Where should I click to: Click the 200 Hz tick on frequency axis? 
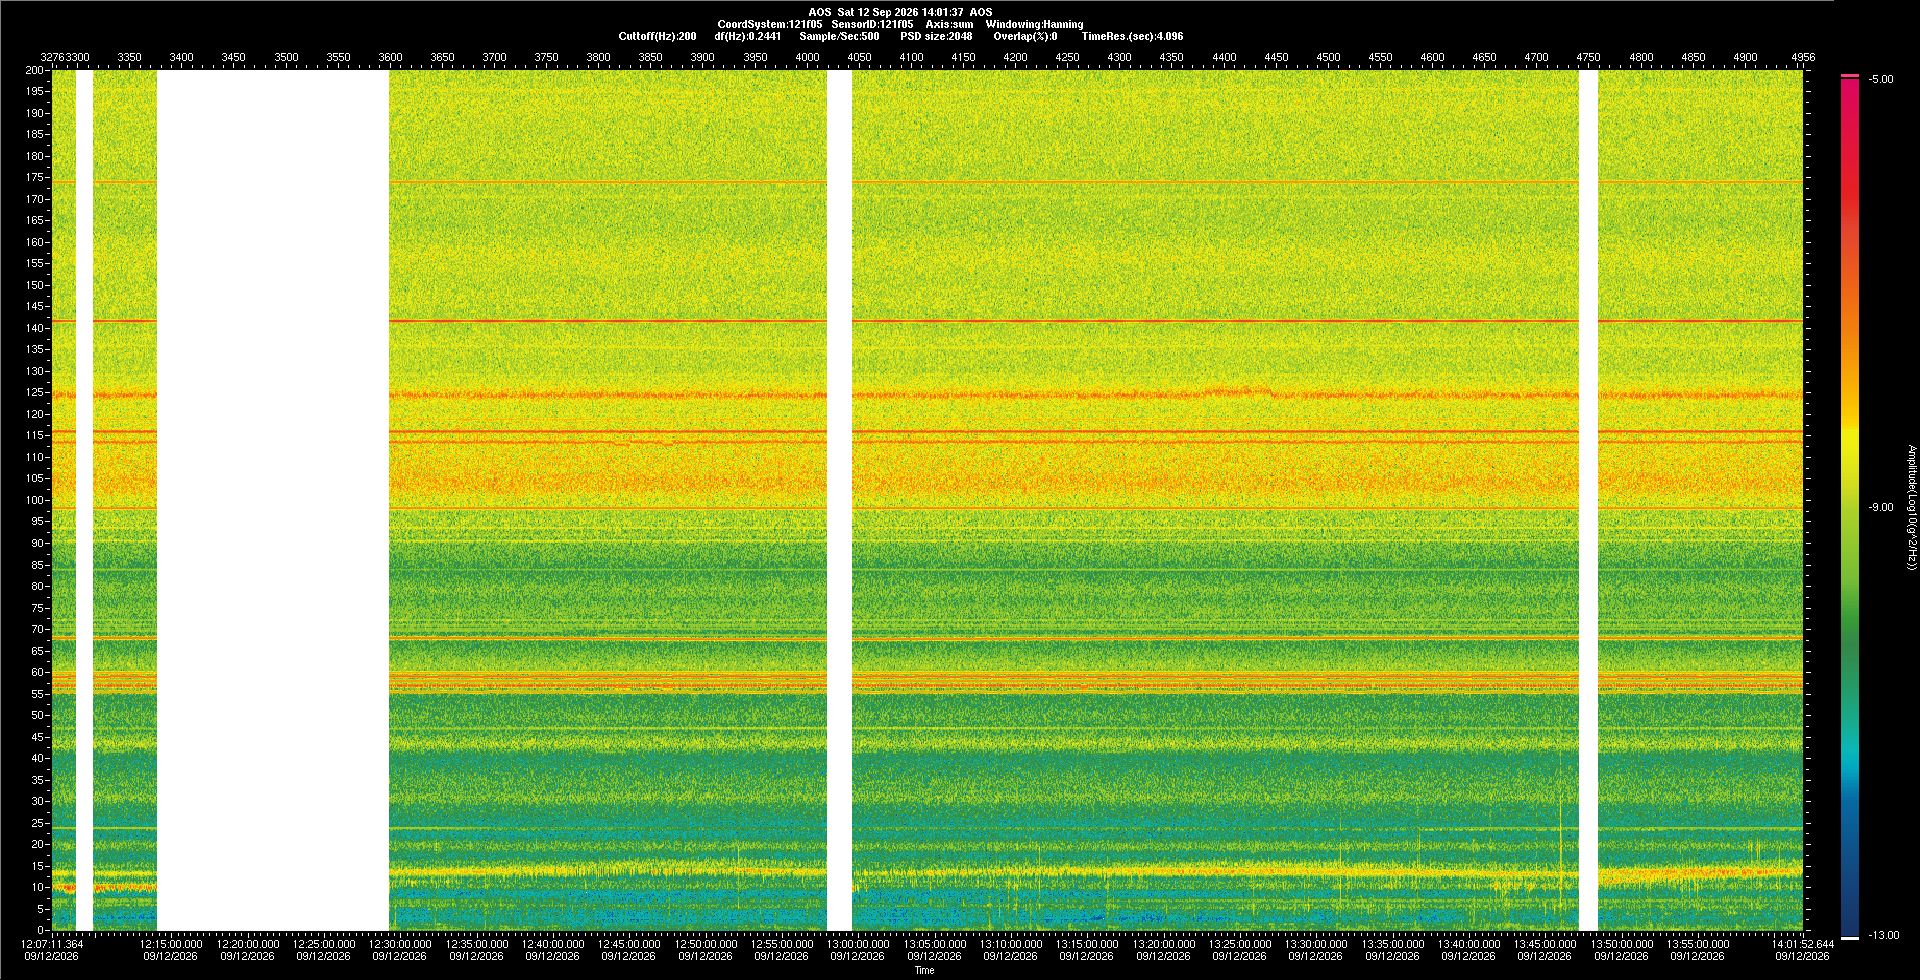coord(35,70)
